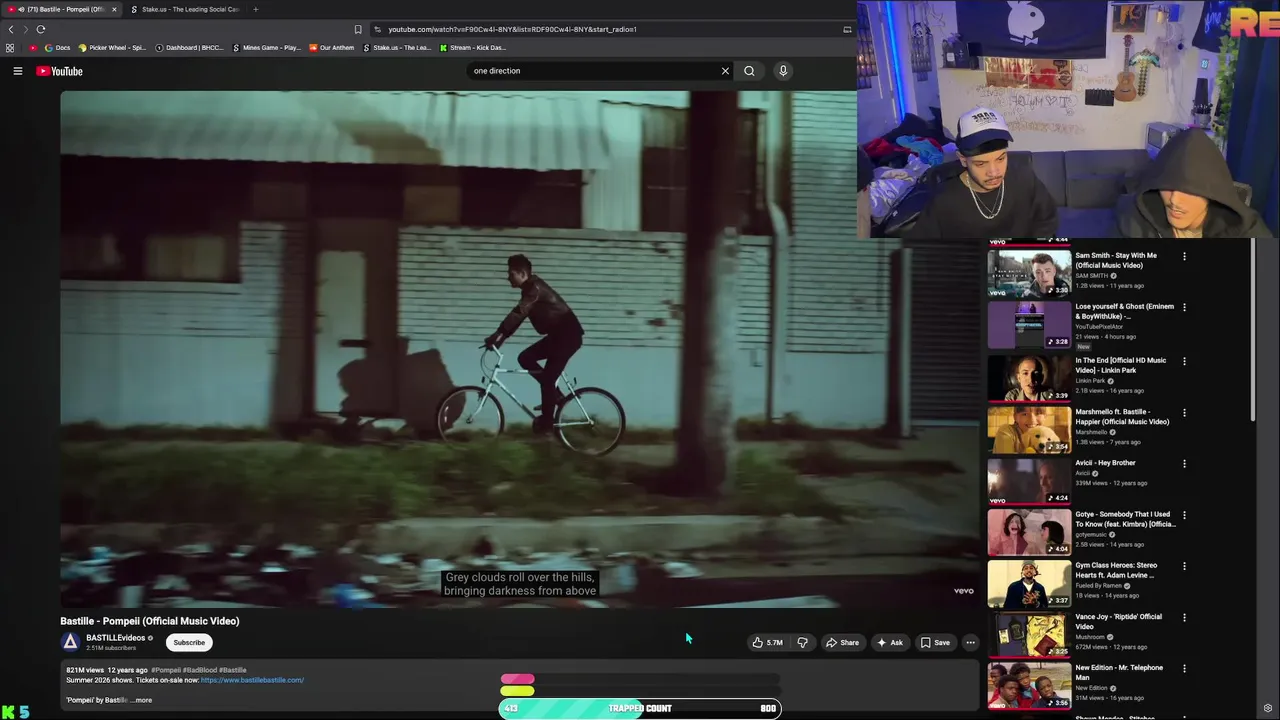Viewport: 1280px width, 720px height.
Task: Select the Bastille - Pompeii browser tab
Action: pyautogui.click(x=62, y=9)
